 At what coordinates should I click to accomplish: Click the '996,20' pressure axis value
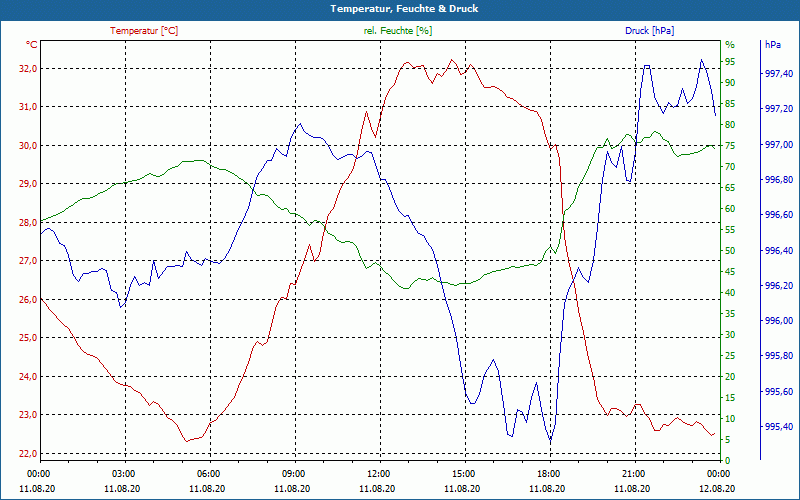779,286
